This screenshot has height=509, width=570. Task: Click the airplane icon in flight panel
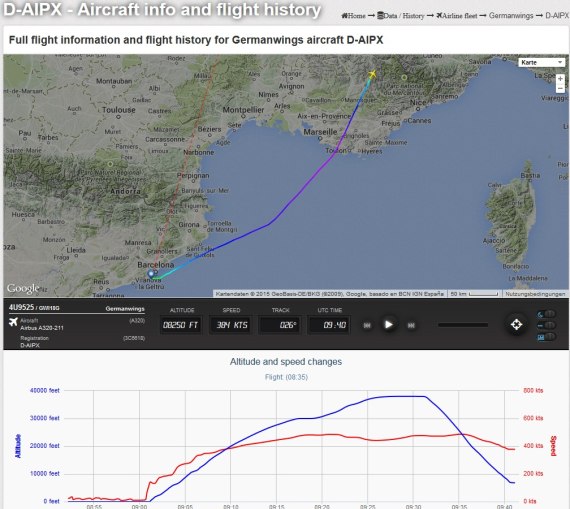pyautogui.click(x=13, y=322)
